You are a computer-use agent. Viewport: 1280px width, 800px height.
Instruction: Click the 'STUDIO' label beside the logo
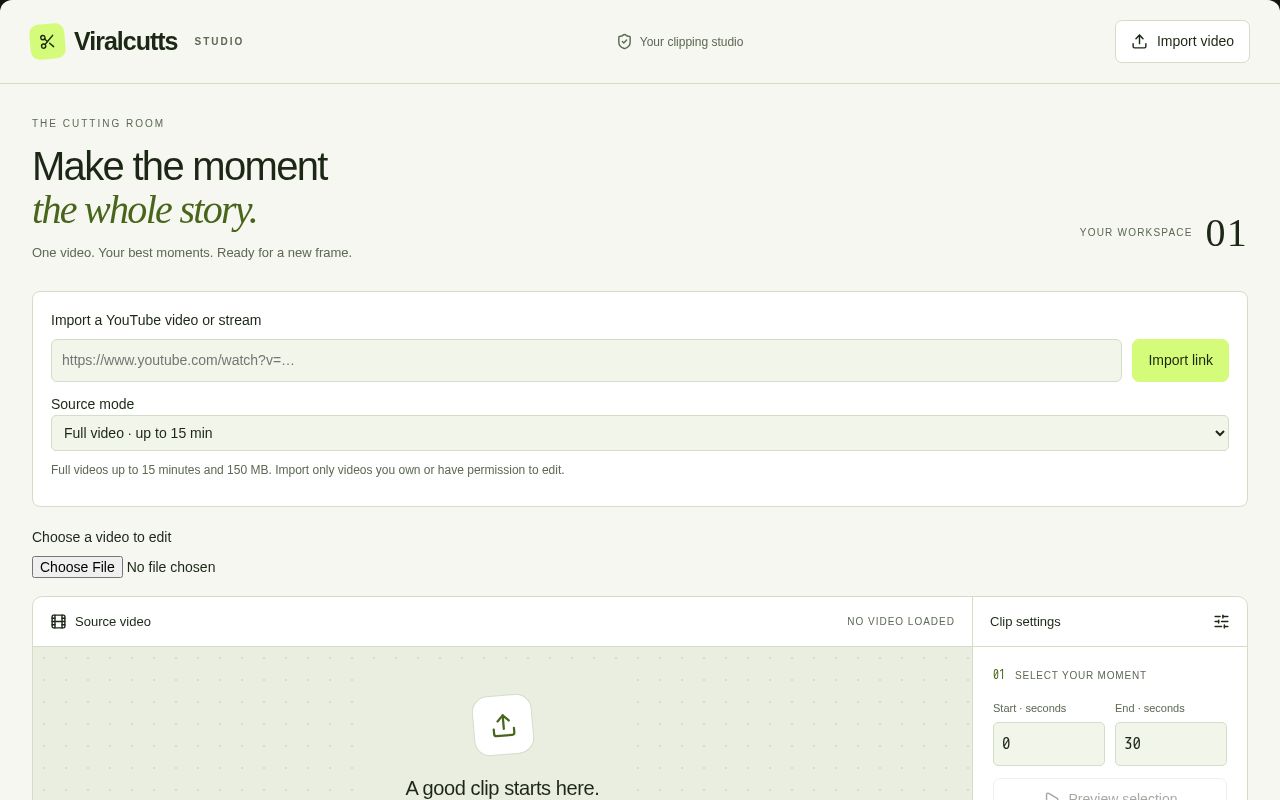tap(219, 42)
